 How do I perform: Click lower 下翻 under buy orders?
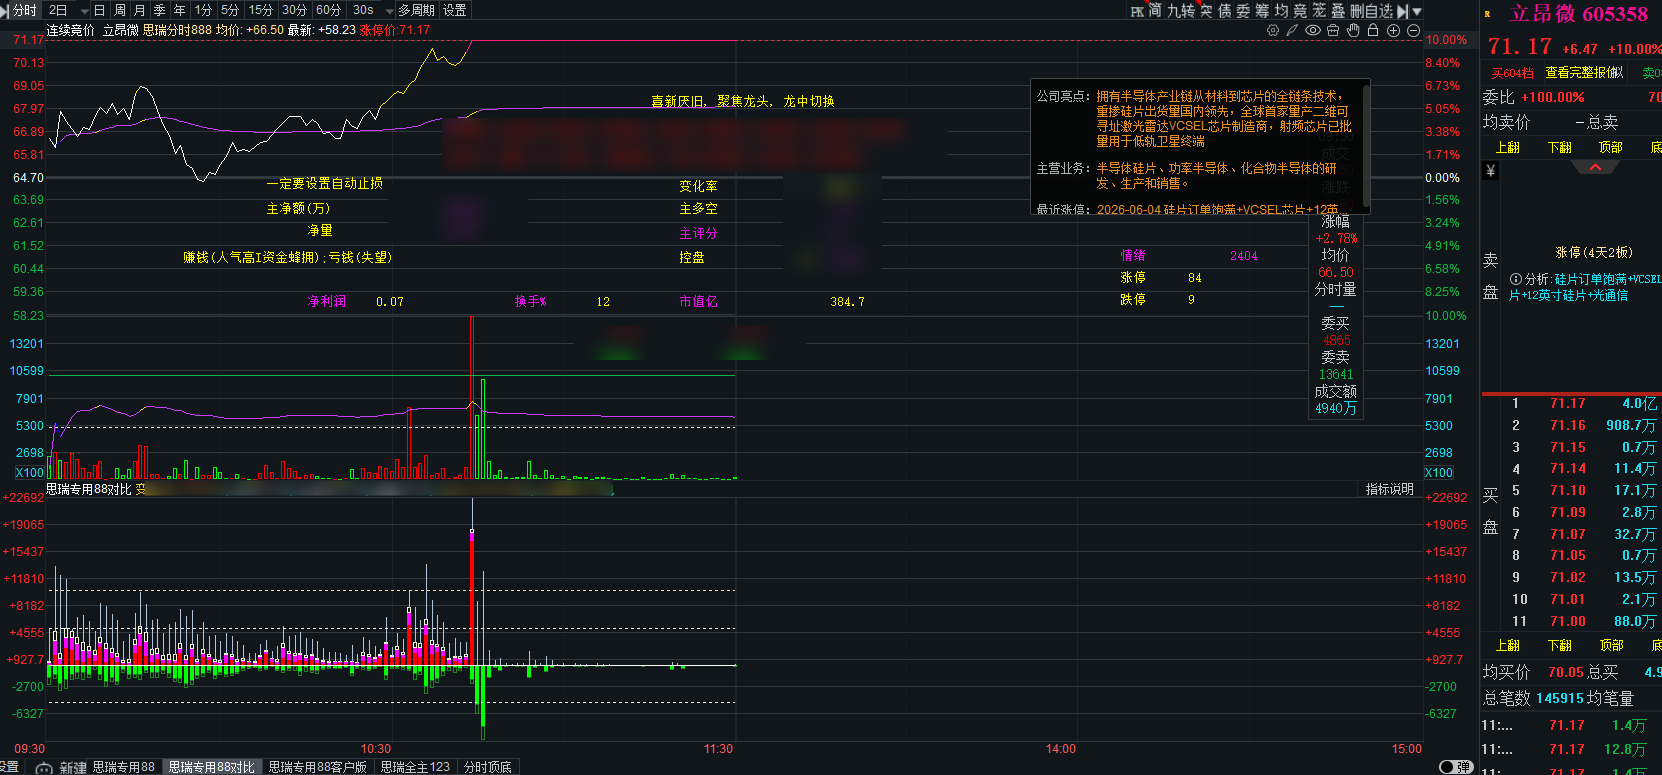coord(1560,645)
